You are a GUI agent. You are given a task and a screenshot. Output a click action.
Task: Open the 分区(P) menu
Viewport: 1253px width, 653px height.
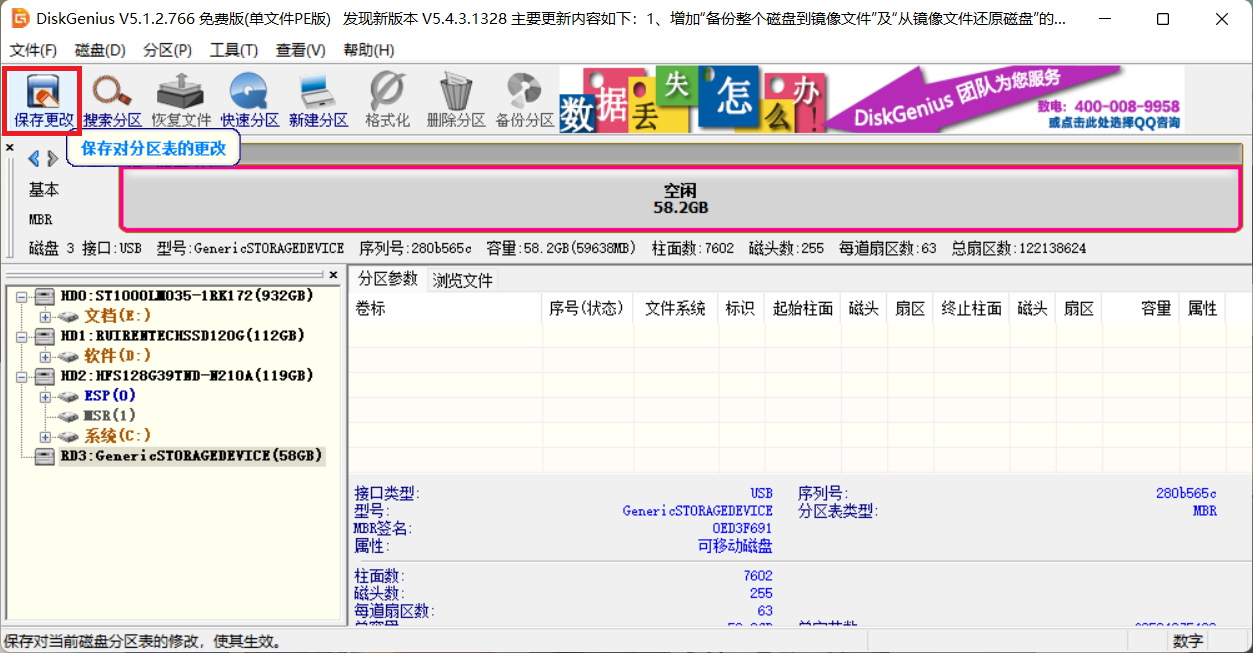(167, 50)
